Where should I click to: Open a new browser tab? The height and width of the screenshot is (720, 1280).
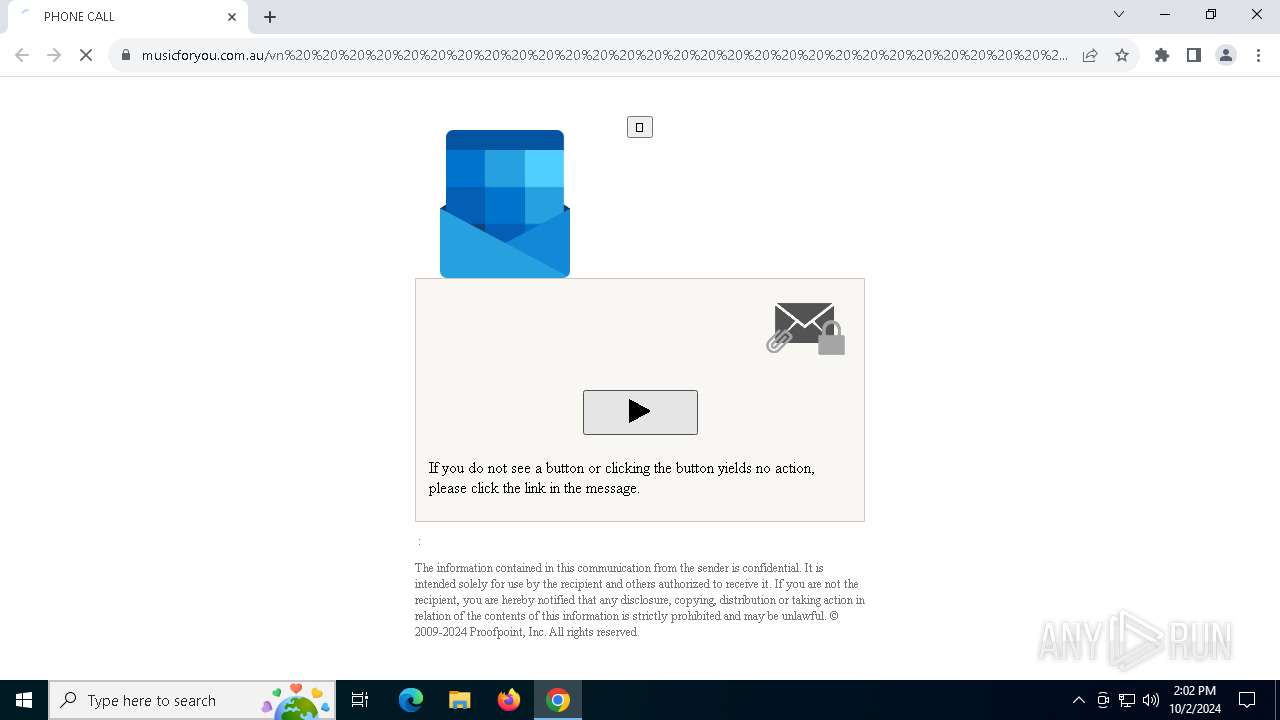coord(270,17)
